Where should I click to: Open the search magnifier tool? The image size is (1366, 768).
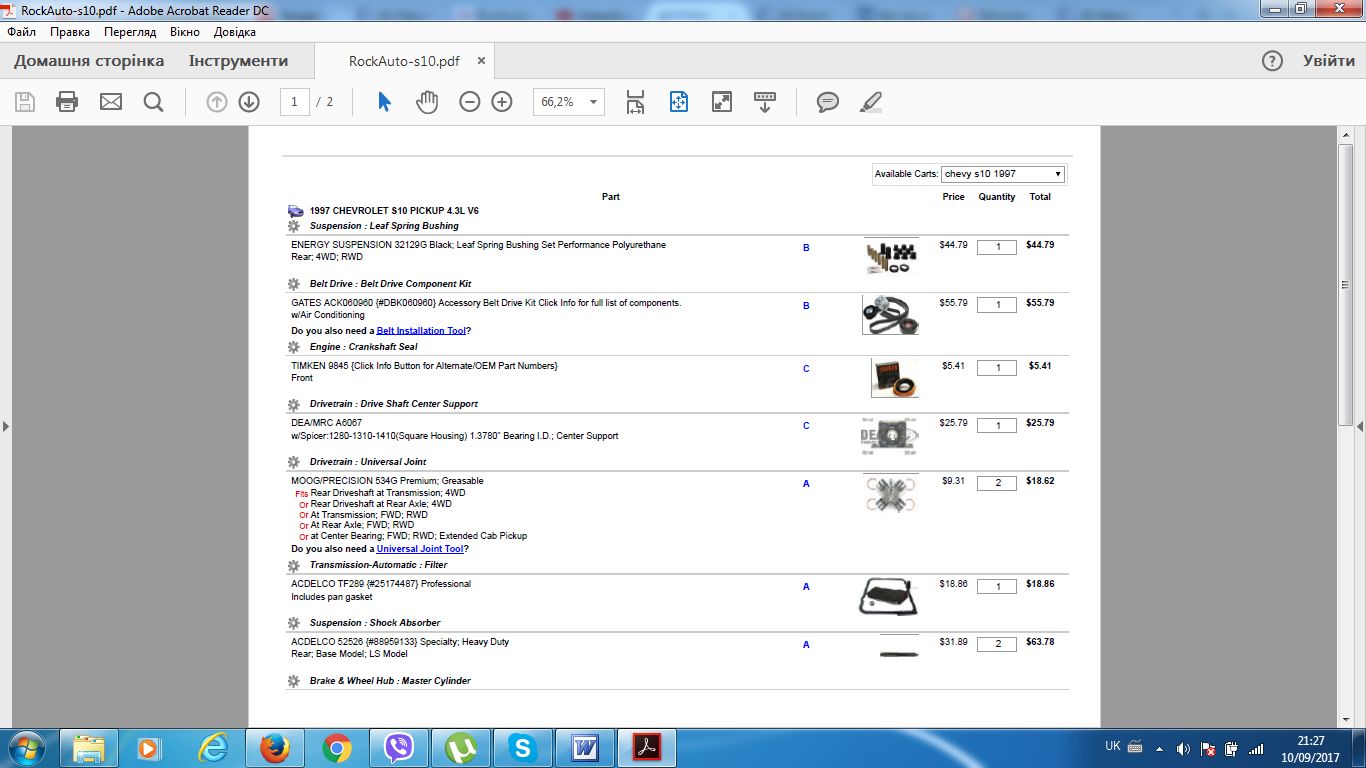(x=153, y=102)
